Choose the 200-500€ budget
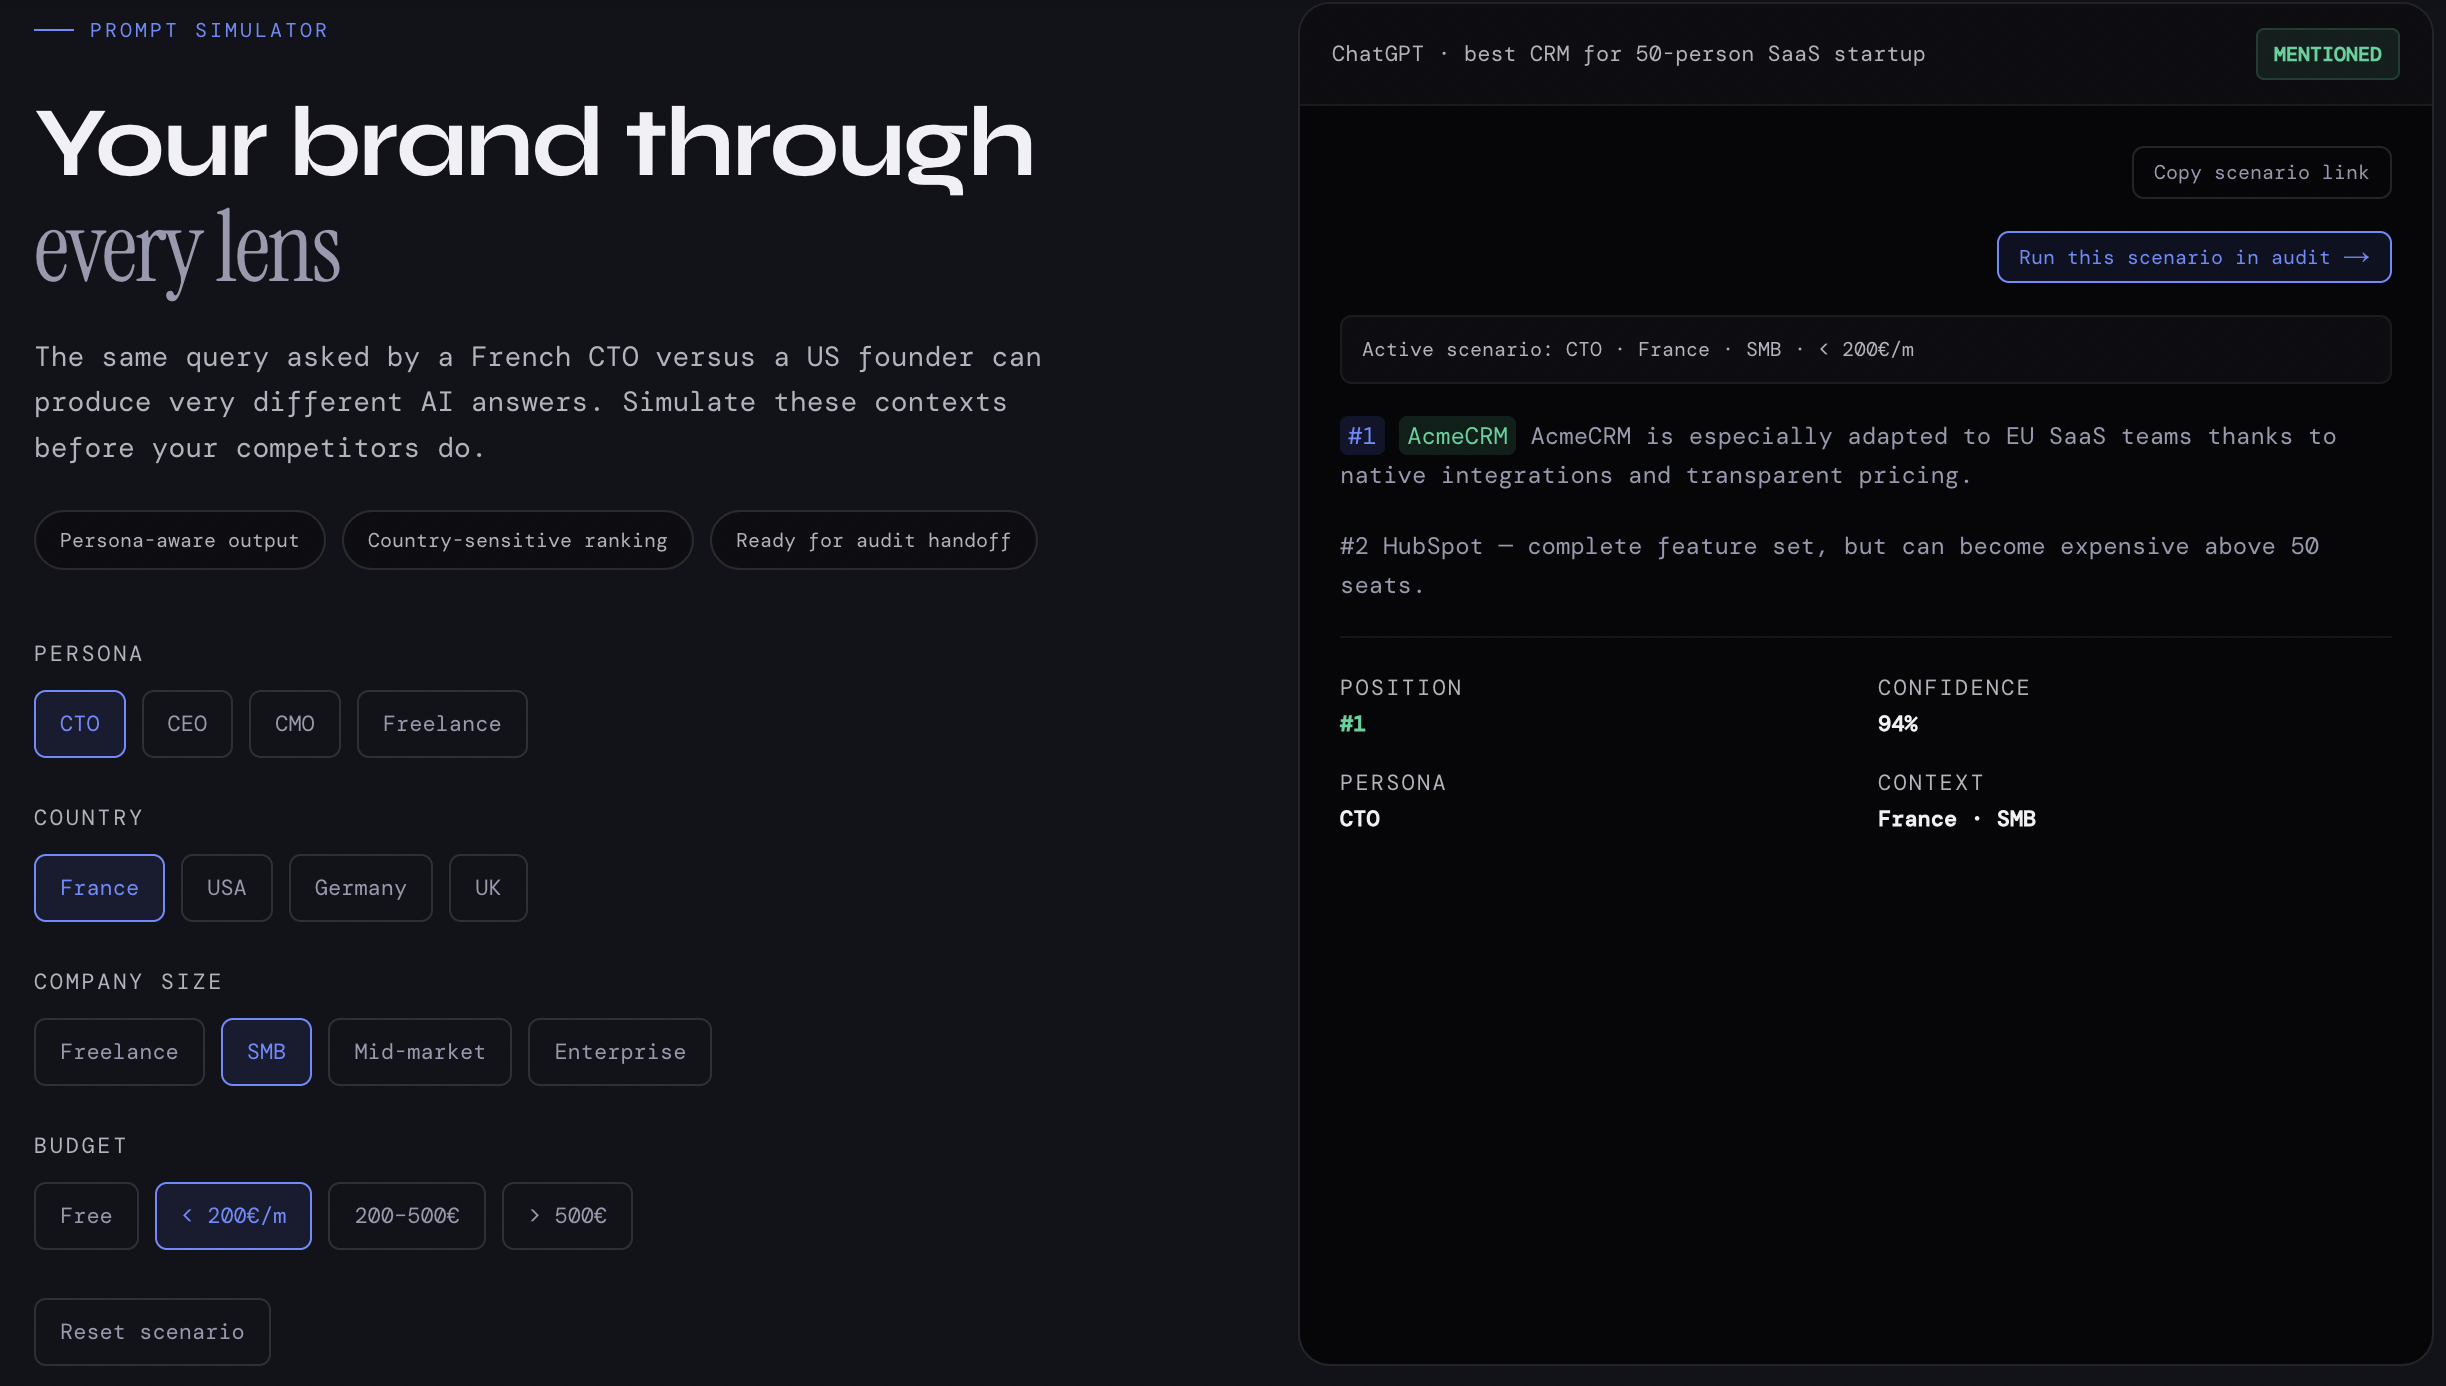This screenshot has width=2446, height=1386. coord(406,1216)
